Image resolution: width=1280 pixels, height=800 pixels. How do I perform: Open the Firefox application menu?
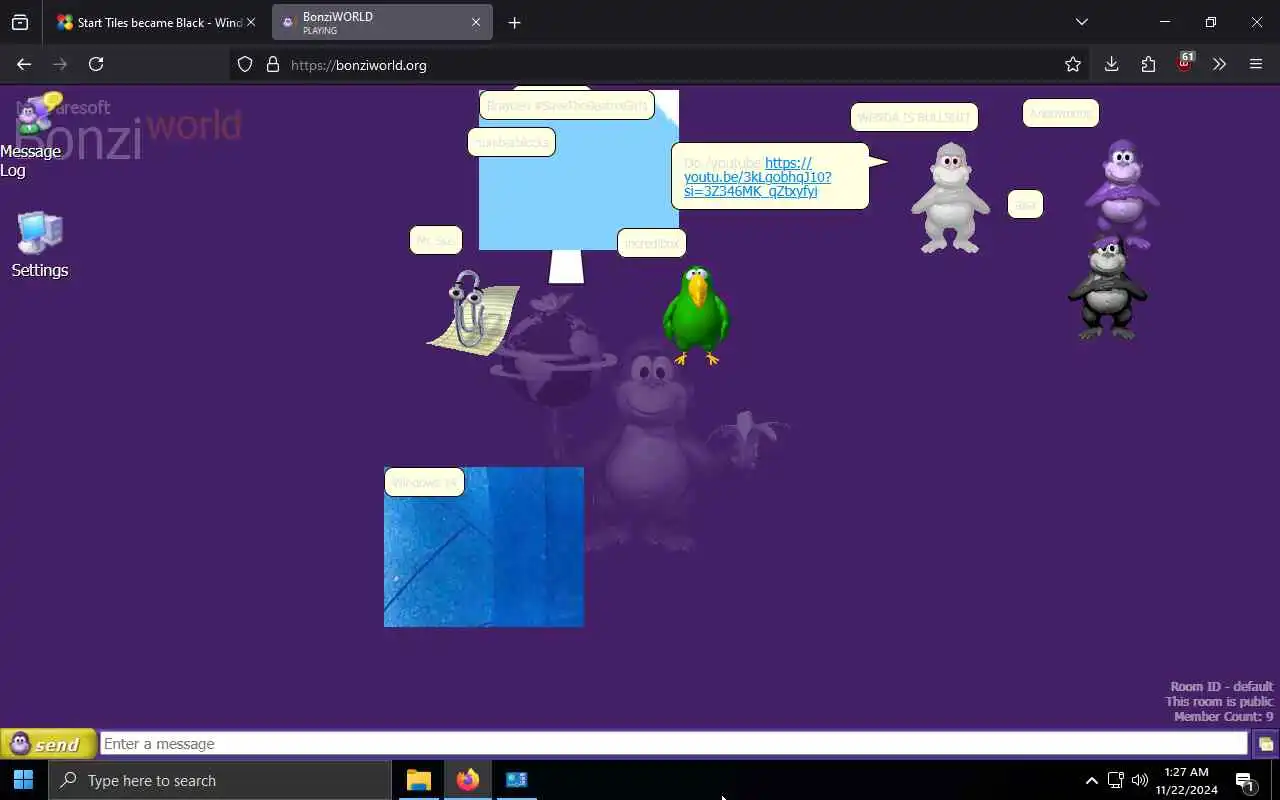1256,64
